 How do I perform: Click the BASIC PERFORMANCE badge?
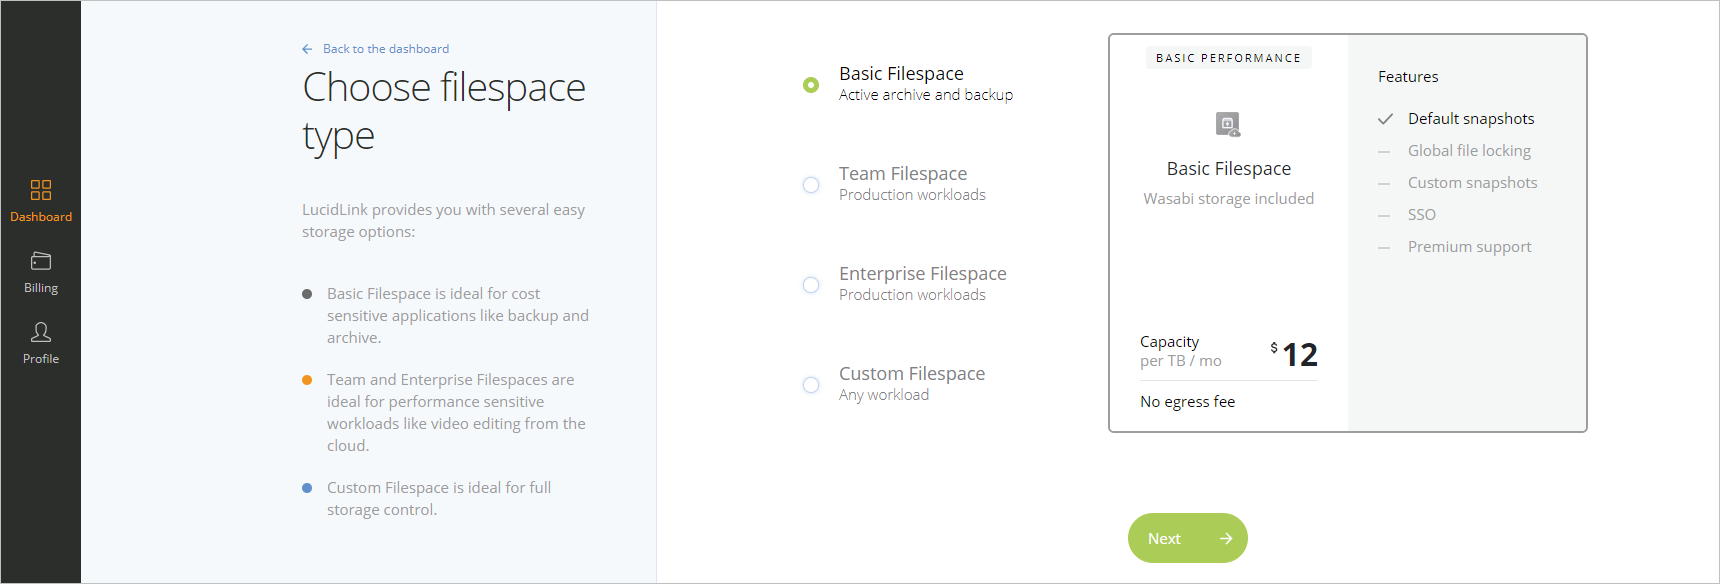click(x=1228, y=58)
